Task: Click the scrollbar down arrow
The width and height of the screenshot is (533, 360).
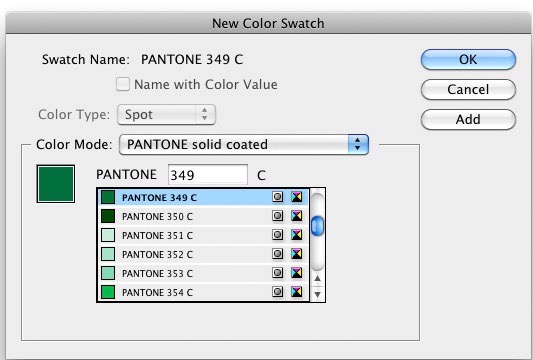Action: pos(317,294)
